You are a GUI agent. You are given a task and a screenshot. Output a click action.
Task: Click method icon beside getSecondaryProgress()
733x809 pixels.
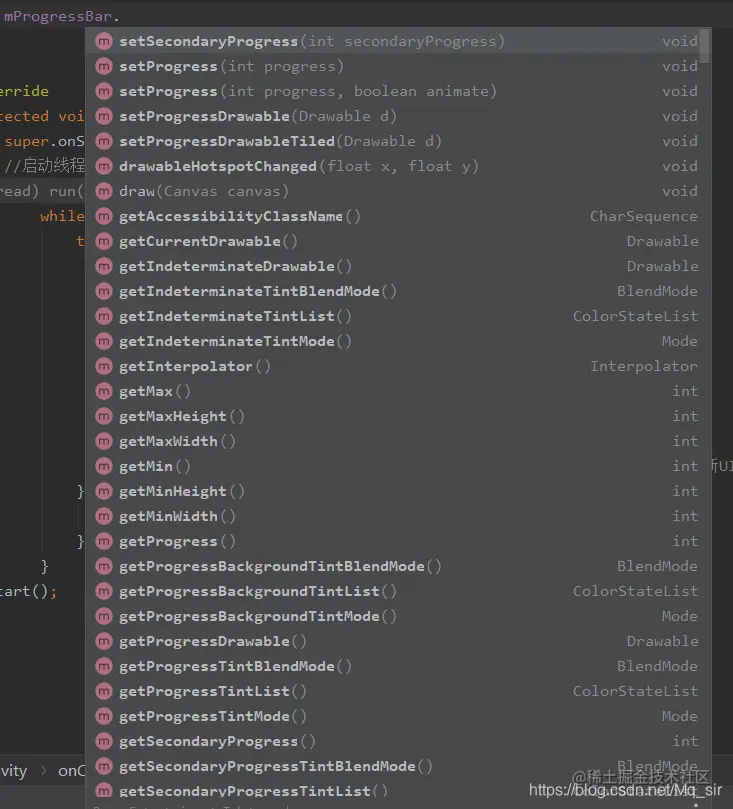point(104,741)
